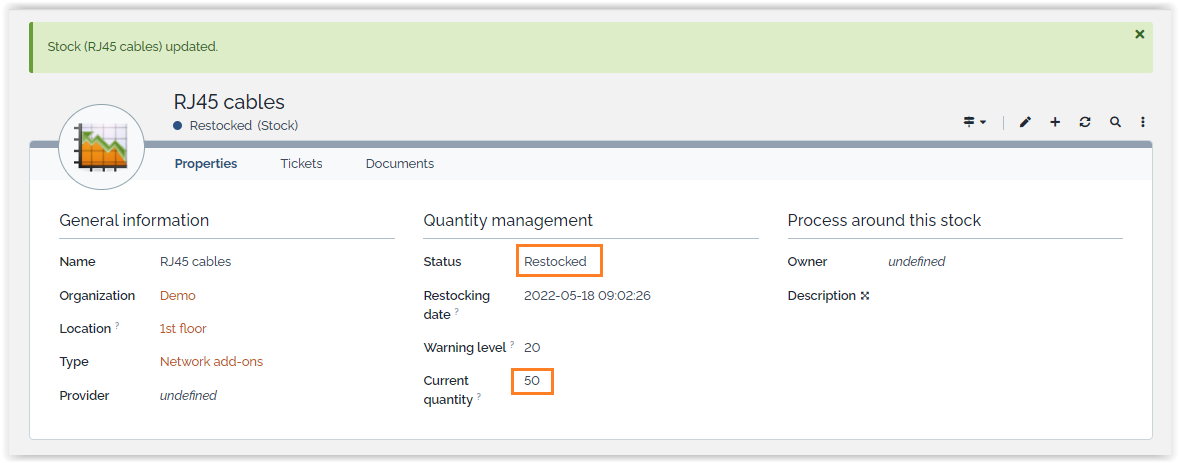
Task: Show Current quantity help tooltip
Action: coord(478,397)
